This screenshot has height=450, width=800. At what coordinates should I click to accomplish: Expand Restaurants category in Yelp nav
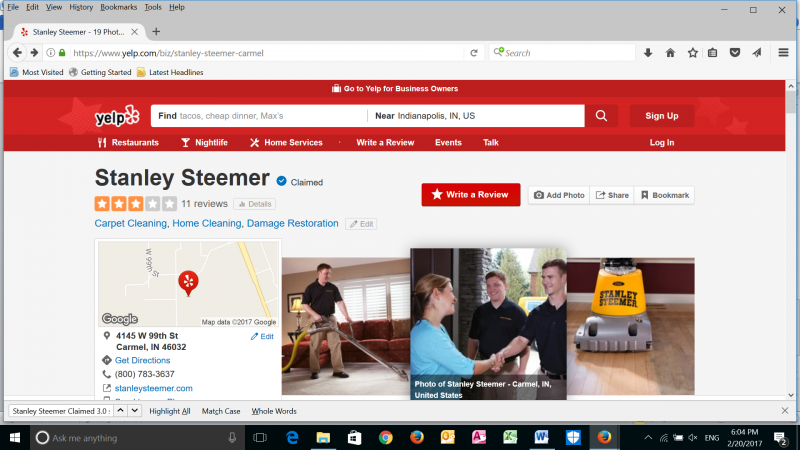click(x=128, y=143)
